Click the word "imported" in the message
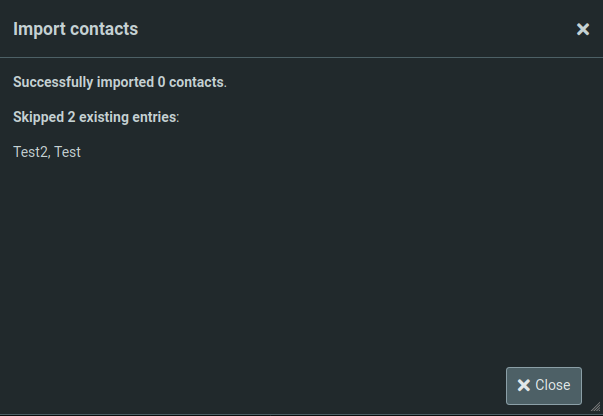The height and width of the screenshot is (416, 603). [x=127, y=81]
